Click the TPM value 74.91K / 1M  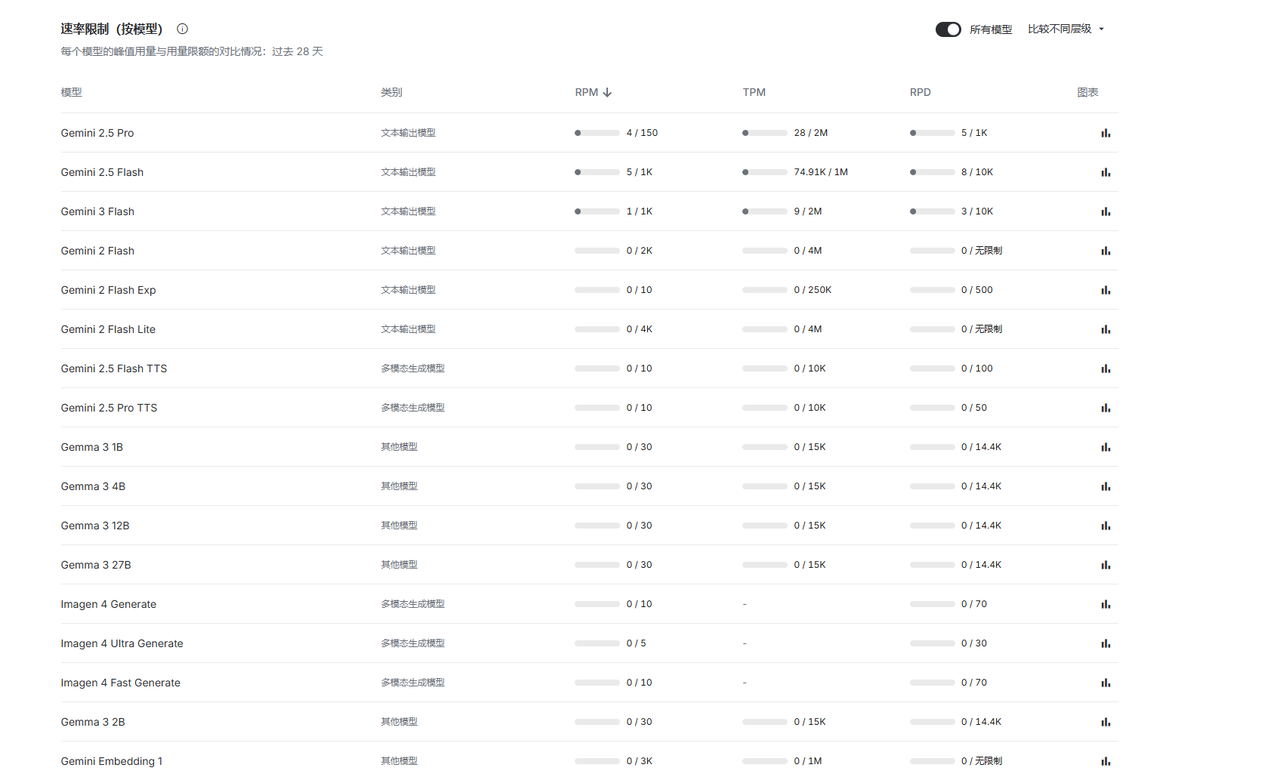coord(821,172)
